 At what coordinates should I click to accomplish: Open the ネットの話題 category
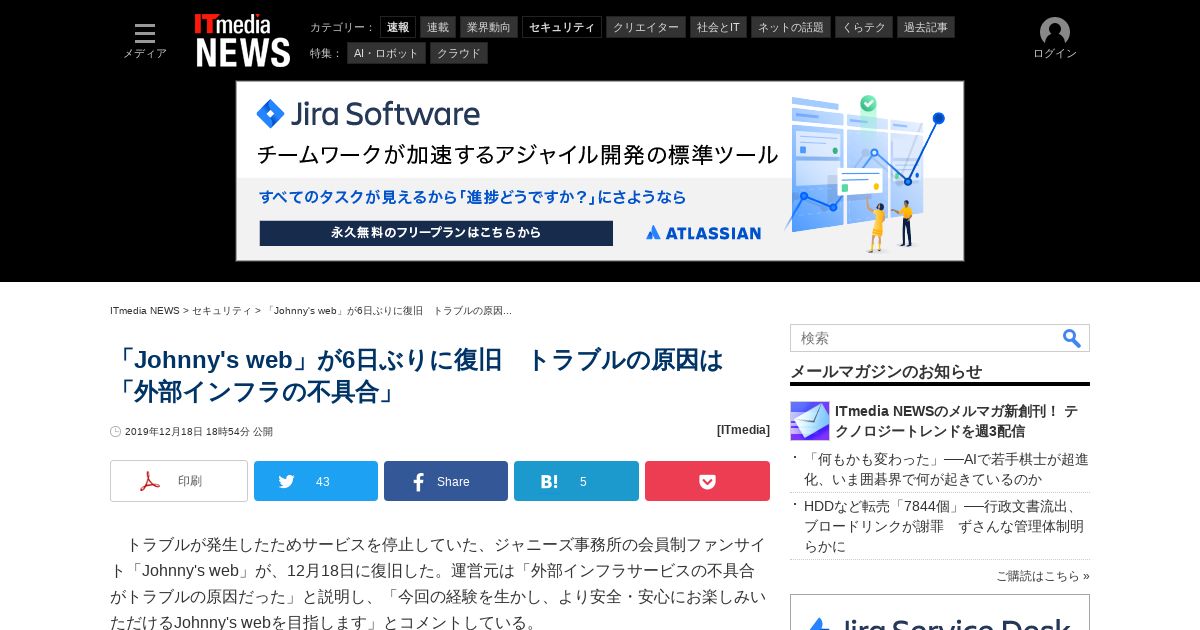point(791,27)
